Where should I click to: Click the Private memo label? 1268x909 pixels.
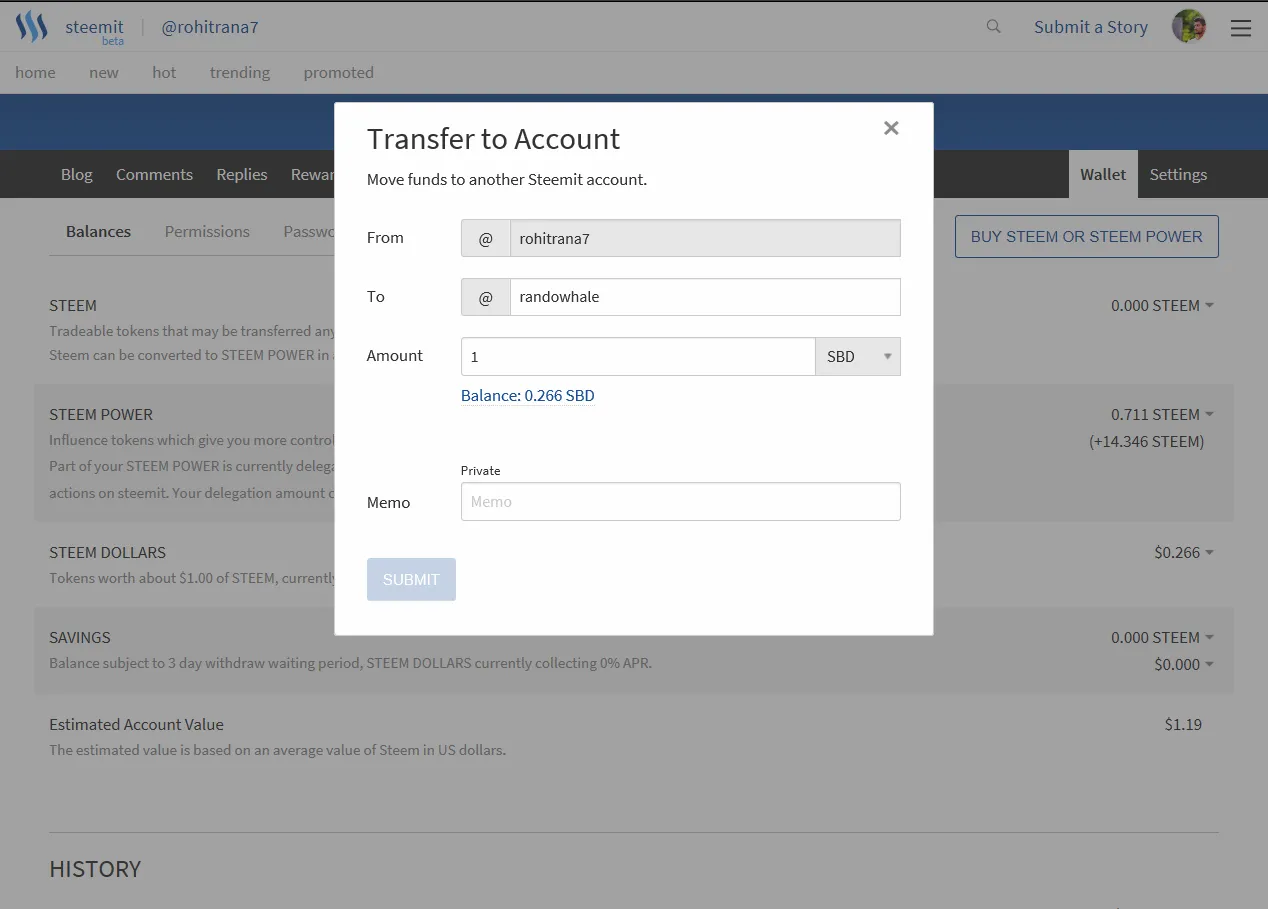481,471
